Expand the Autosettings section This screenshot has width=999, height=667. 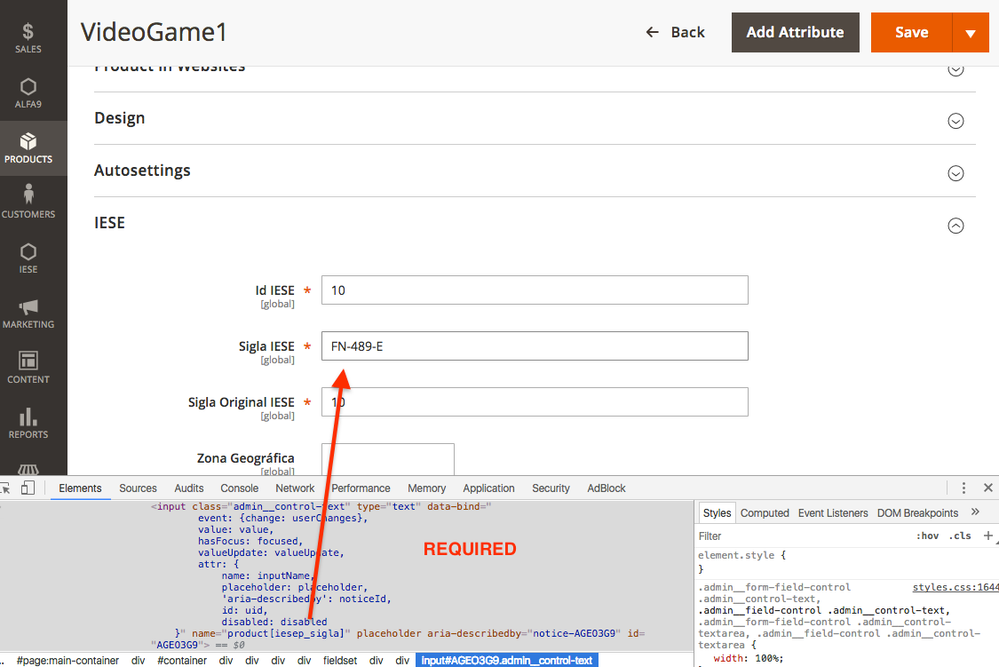pos(955,173)
